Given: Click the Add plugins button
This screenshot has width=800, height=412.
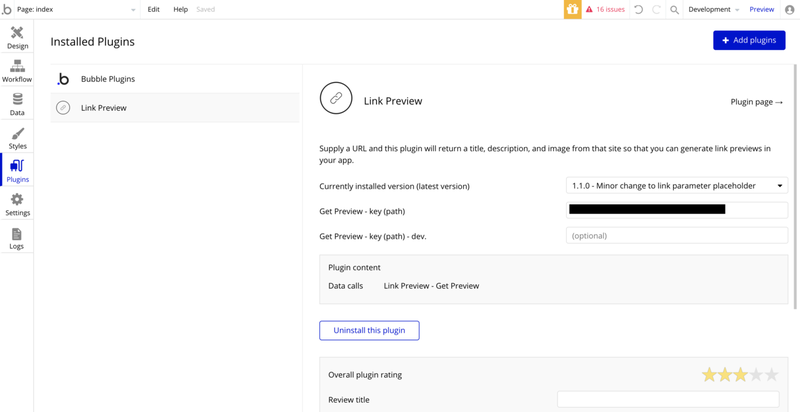Looking at the screenshot, I should pyautogui.click(x=749, y=40).
